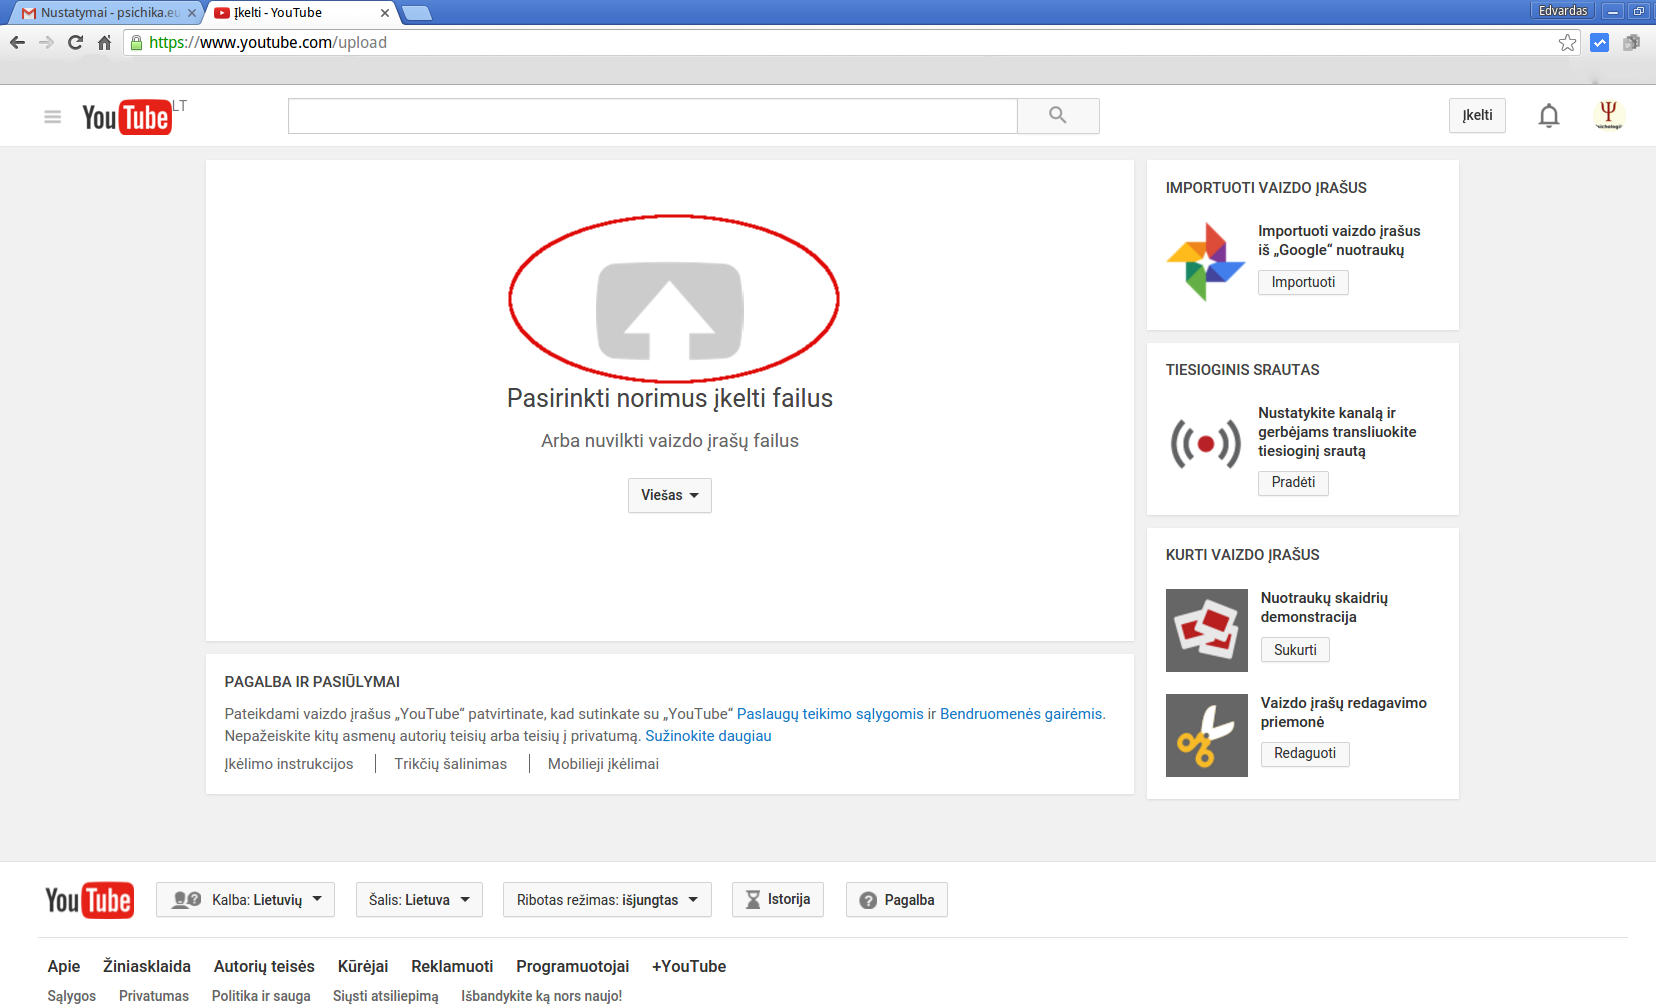Click the YouTube logo in the header
The image size is (1656, 1005).
[127, 117]
